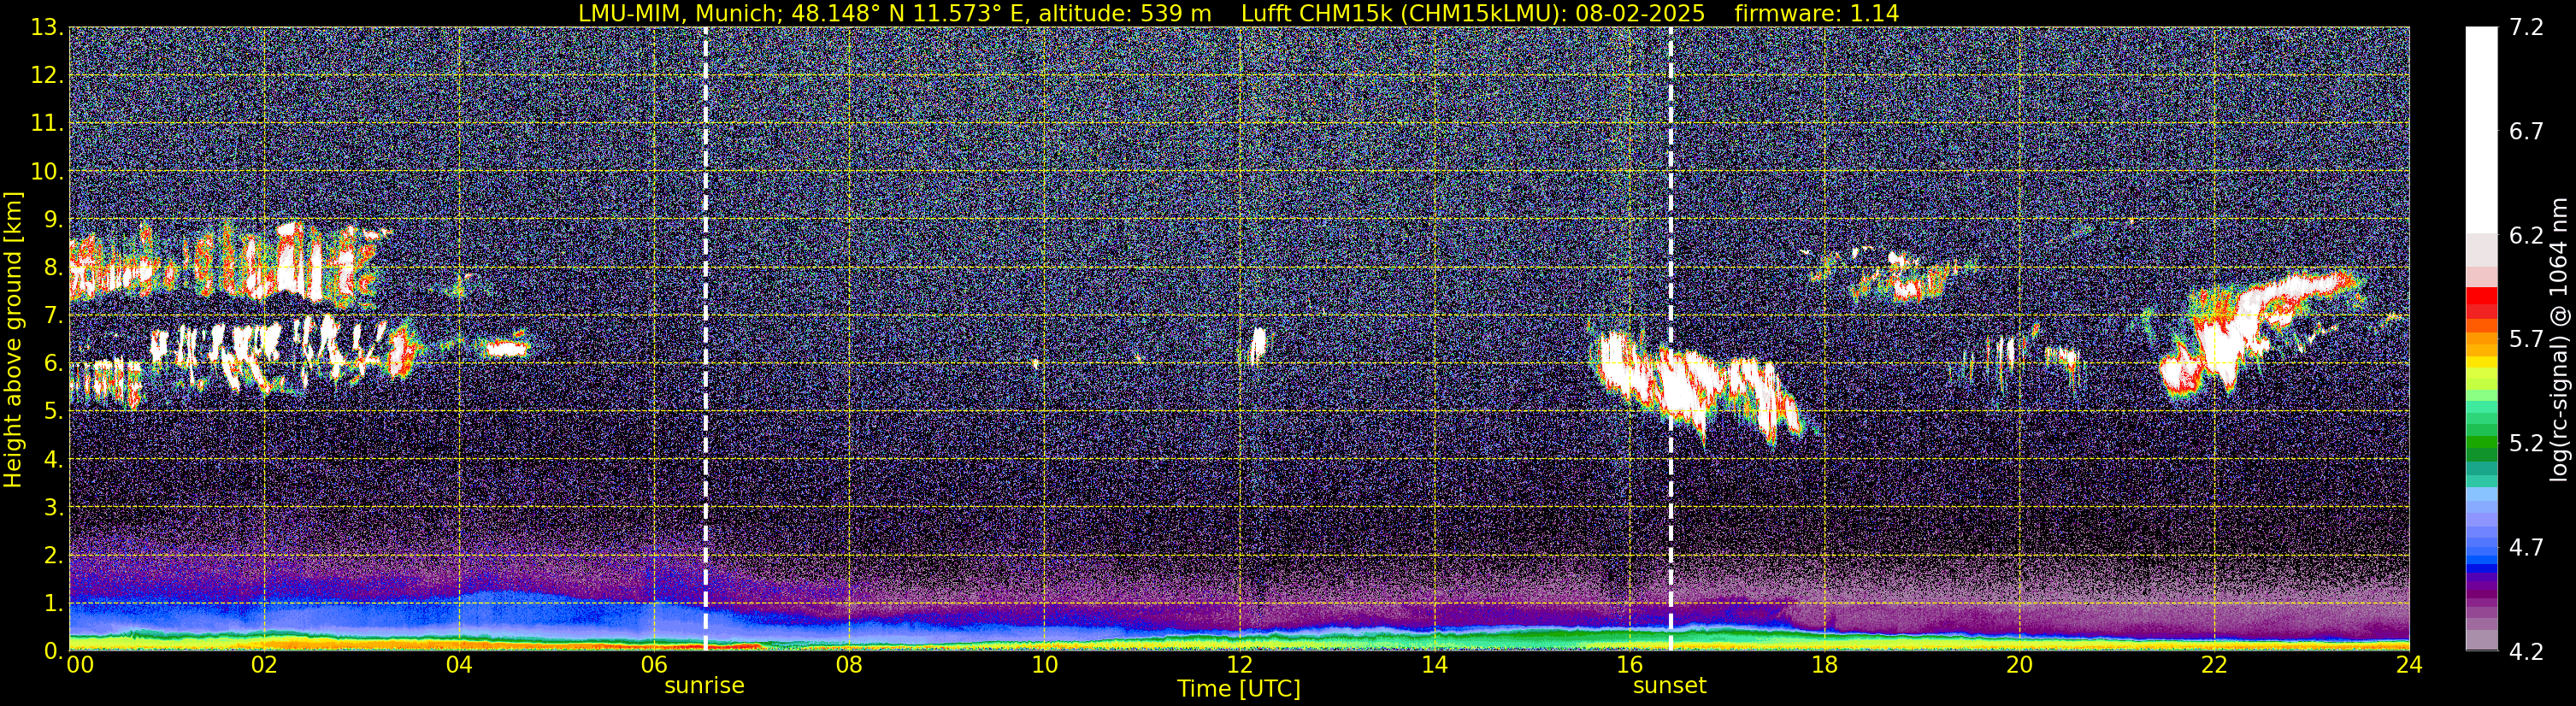This screenshot has width=2576, height=706.
Task: Click the time axis tick label 16
Action: point(1629,665)
